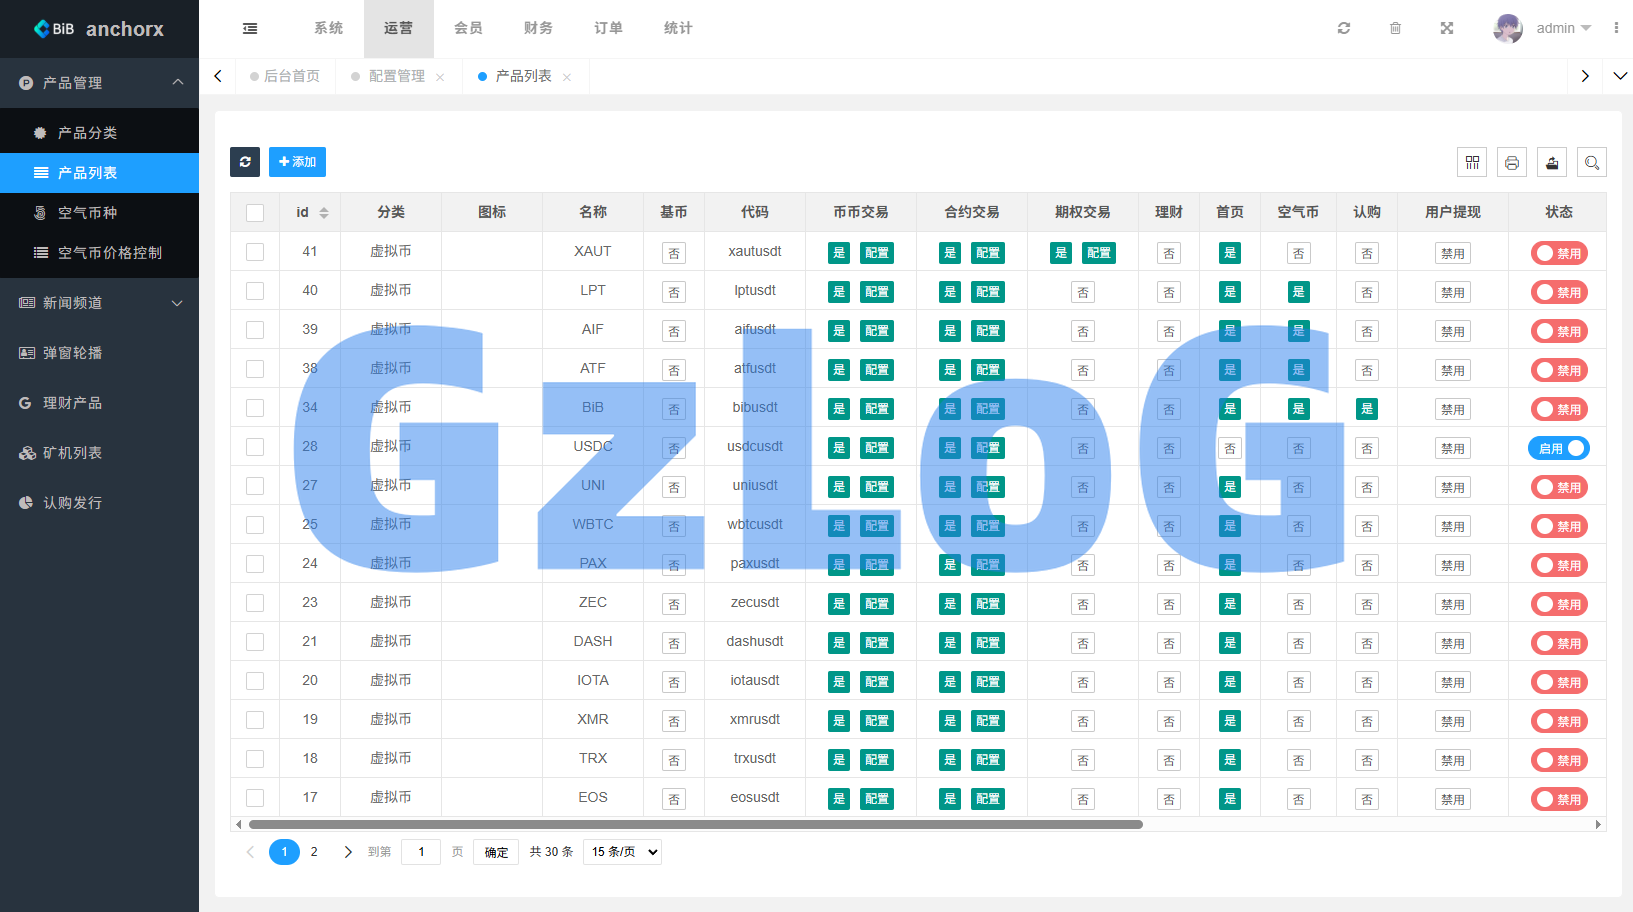This screenshot has width=1633, height=912.
Task: Click the export table icon
Action: 1552,162
